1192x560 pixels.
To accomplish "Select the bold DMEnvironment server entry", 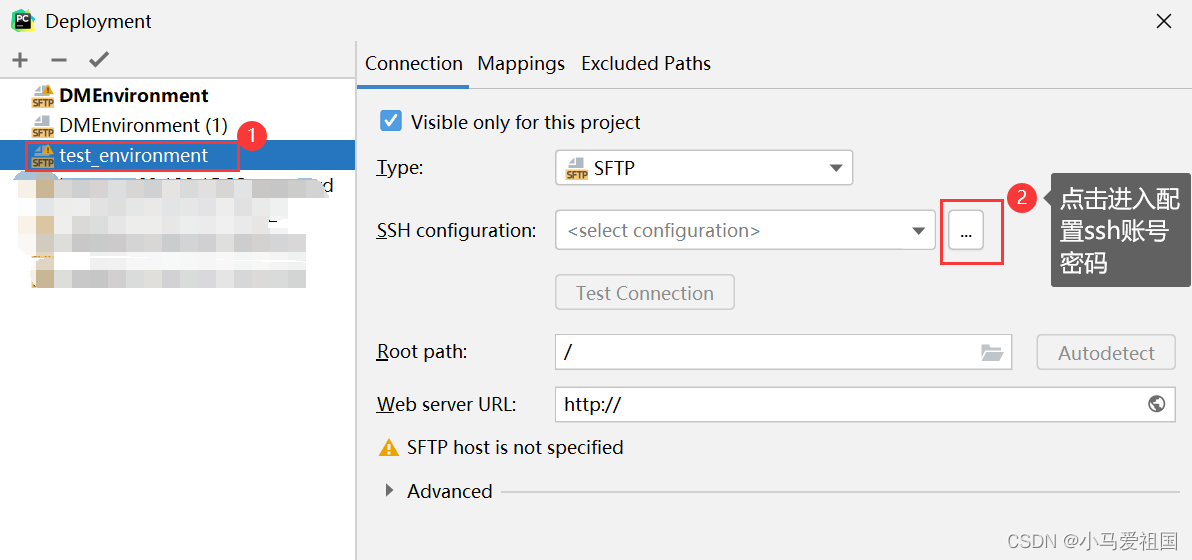I will (133, 96).
